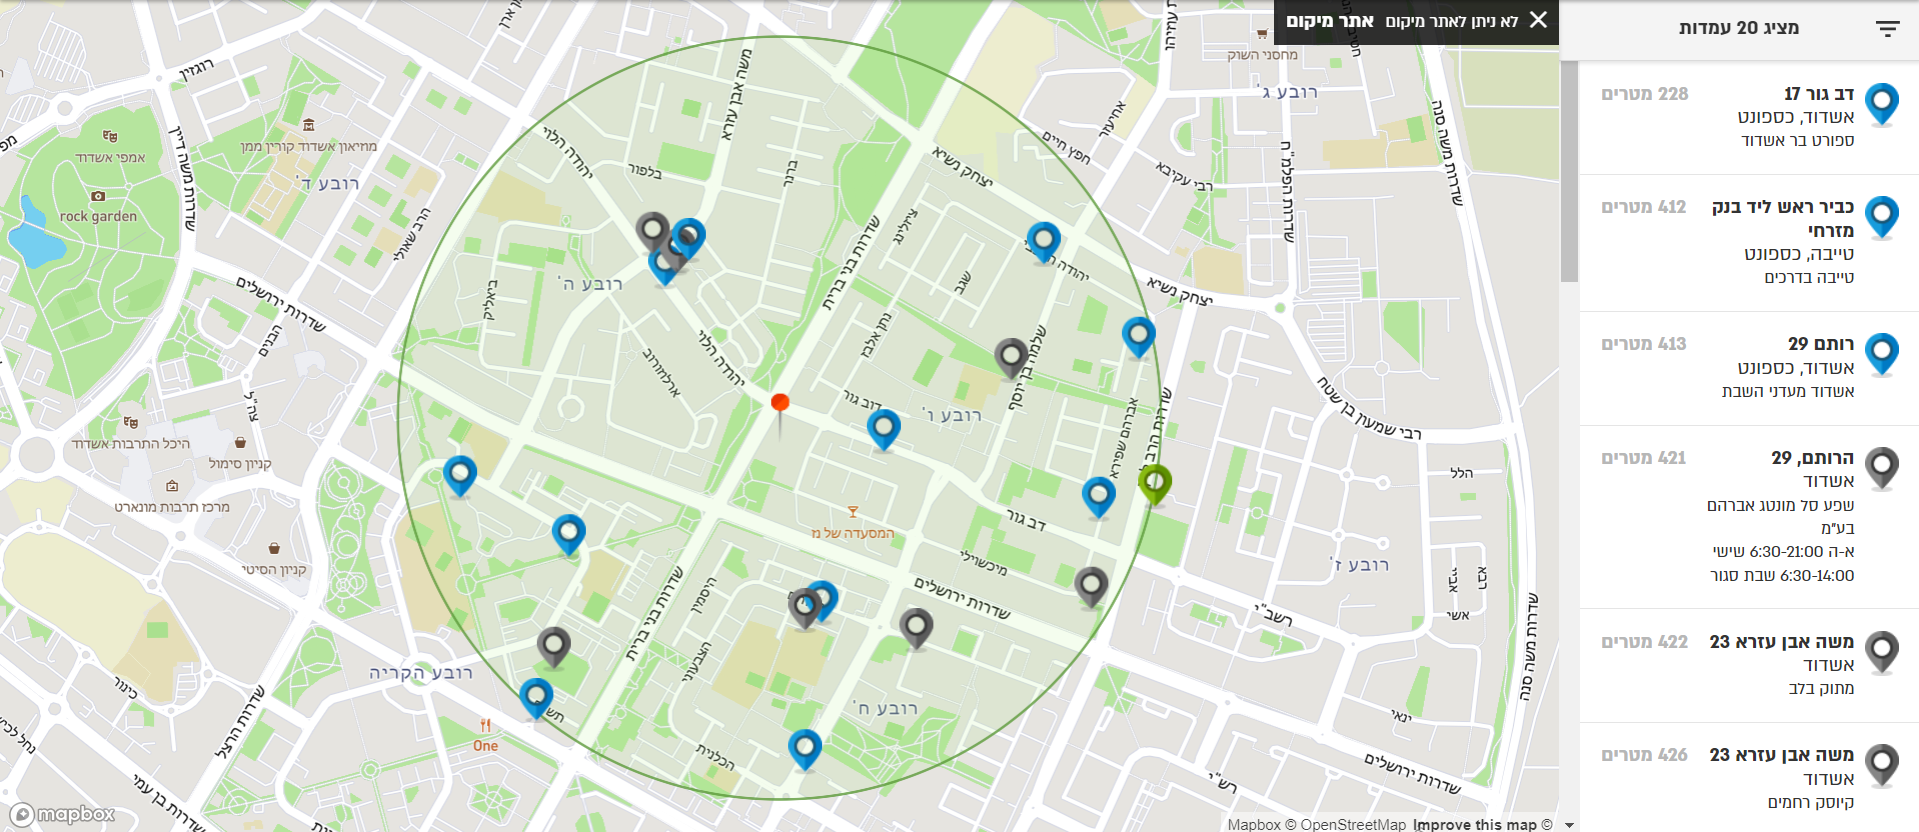Image resolution: width=1919 pixels, height=832 pixels.
Task: Select gray pin on שדרות ירושלים lower center
Action: click(916, 629)
